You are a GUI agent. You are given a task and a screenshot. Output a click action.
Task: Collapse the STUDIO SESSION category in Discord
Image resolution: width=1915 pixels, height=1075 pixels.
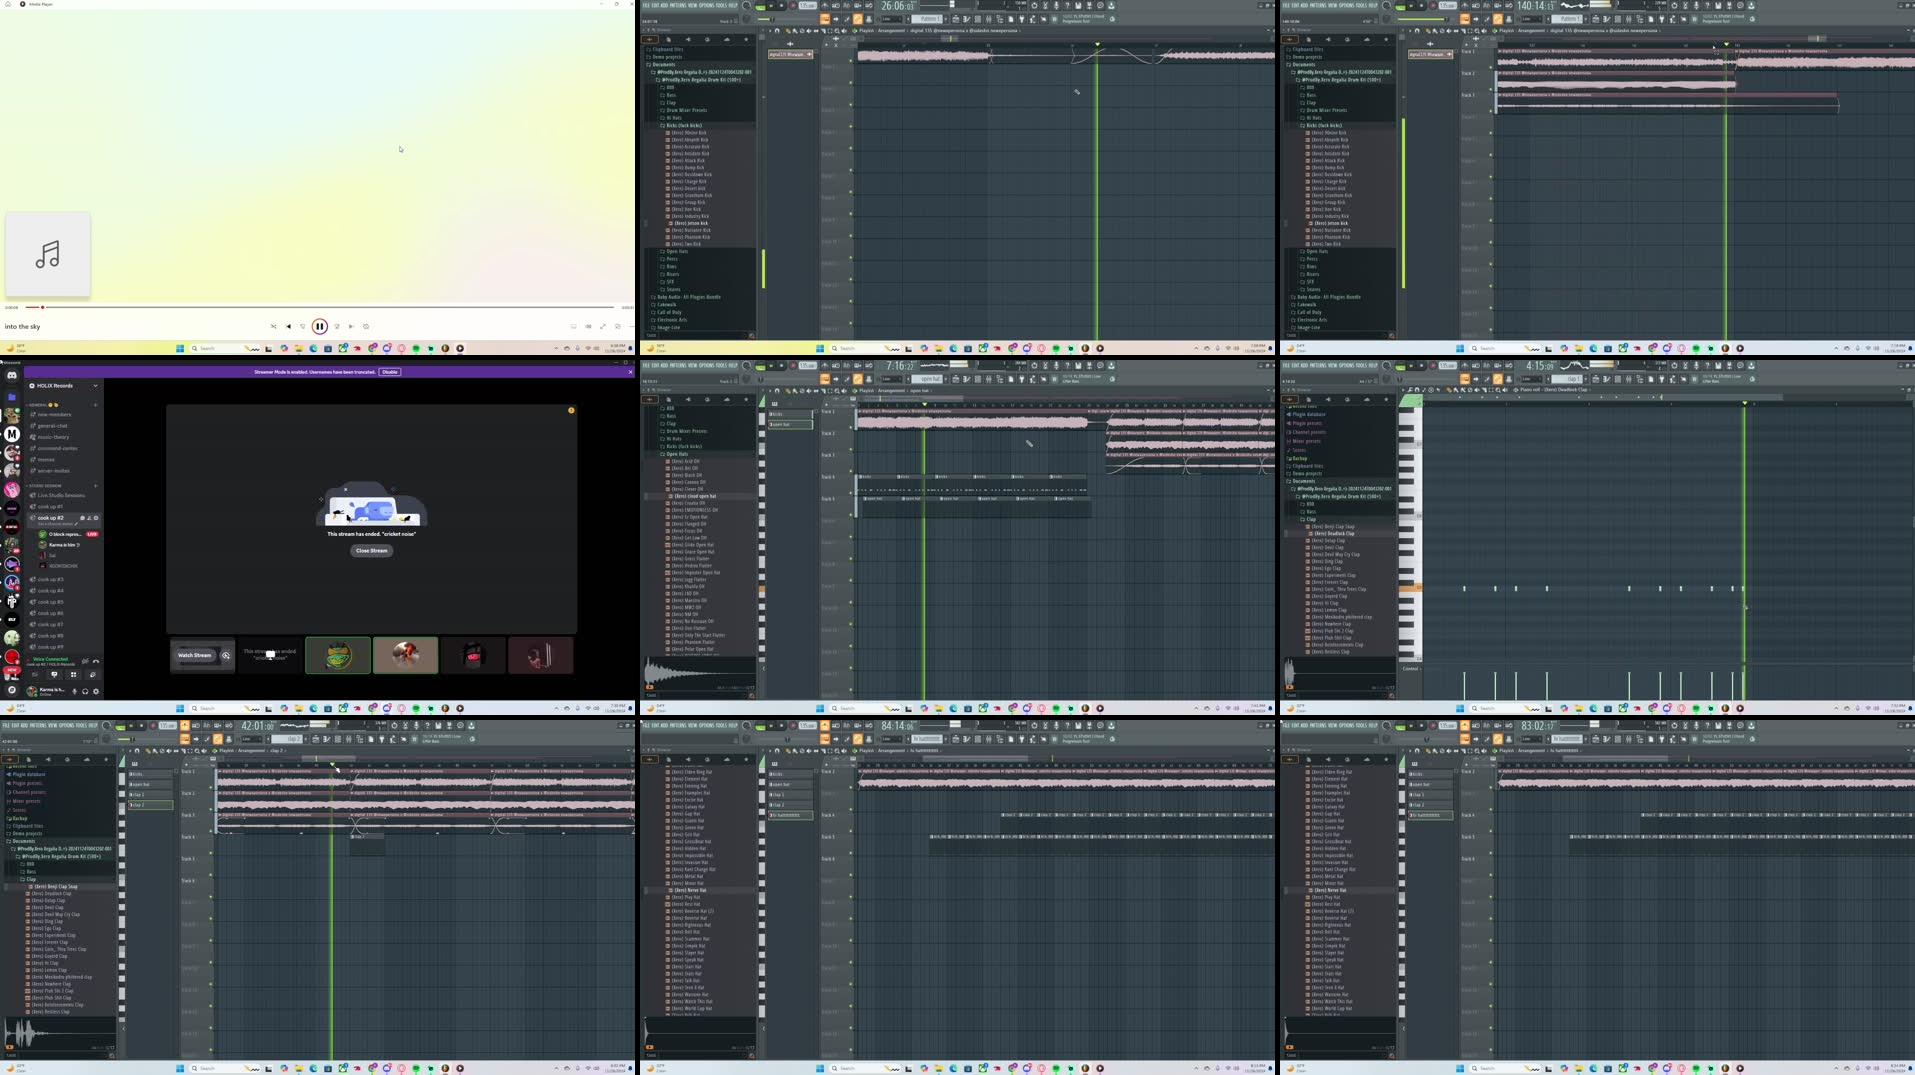(x=46, y=486)
